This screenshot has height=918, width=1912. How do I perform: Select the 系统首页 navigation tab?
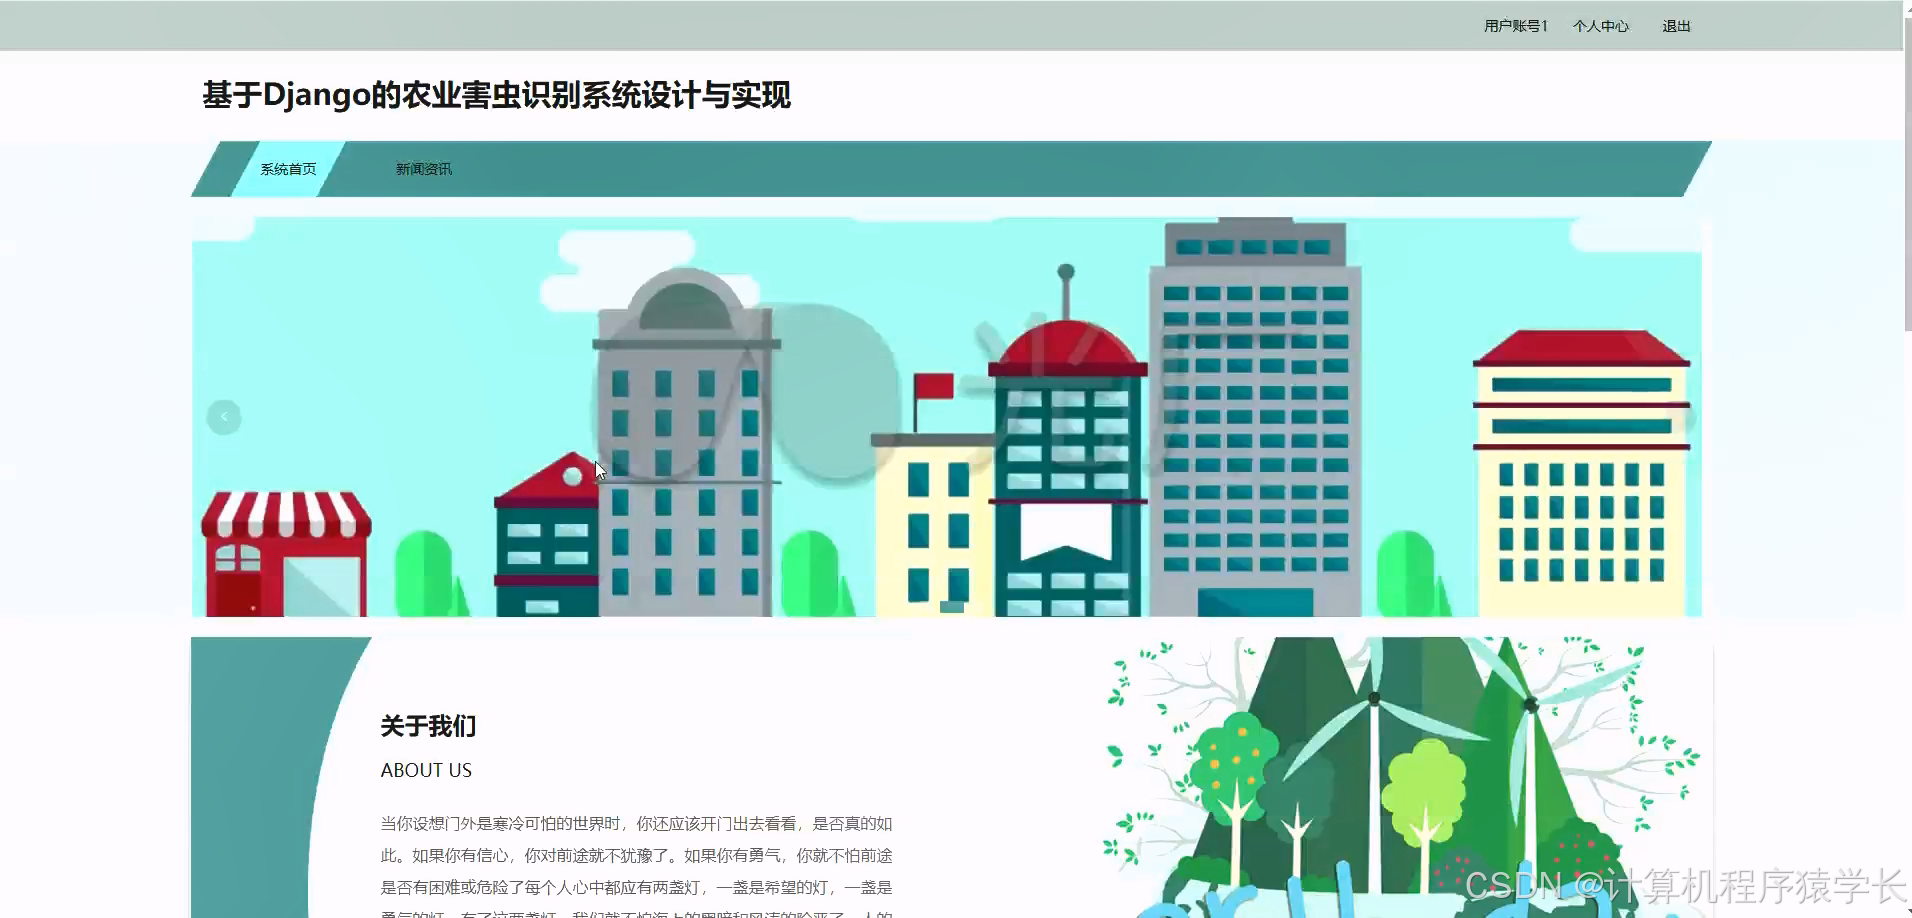click(x=288, y=169)
